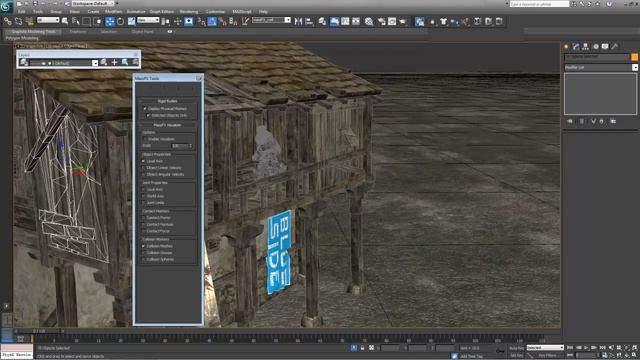Open the Utilities command panel
Image resolution: width=640 pixels, height=360 pixels.
click(615, 47)
